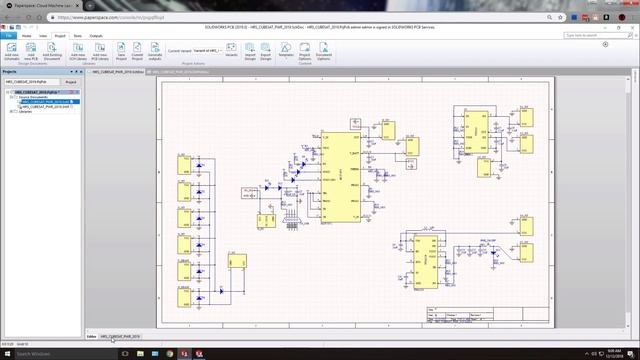640x360 pixels.
Task: Click Save Project icon
Action: click(121, 51)
